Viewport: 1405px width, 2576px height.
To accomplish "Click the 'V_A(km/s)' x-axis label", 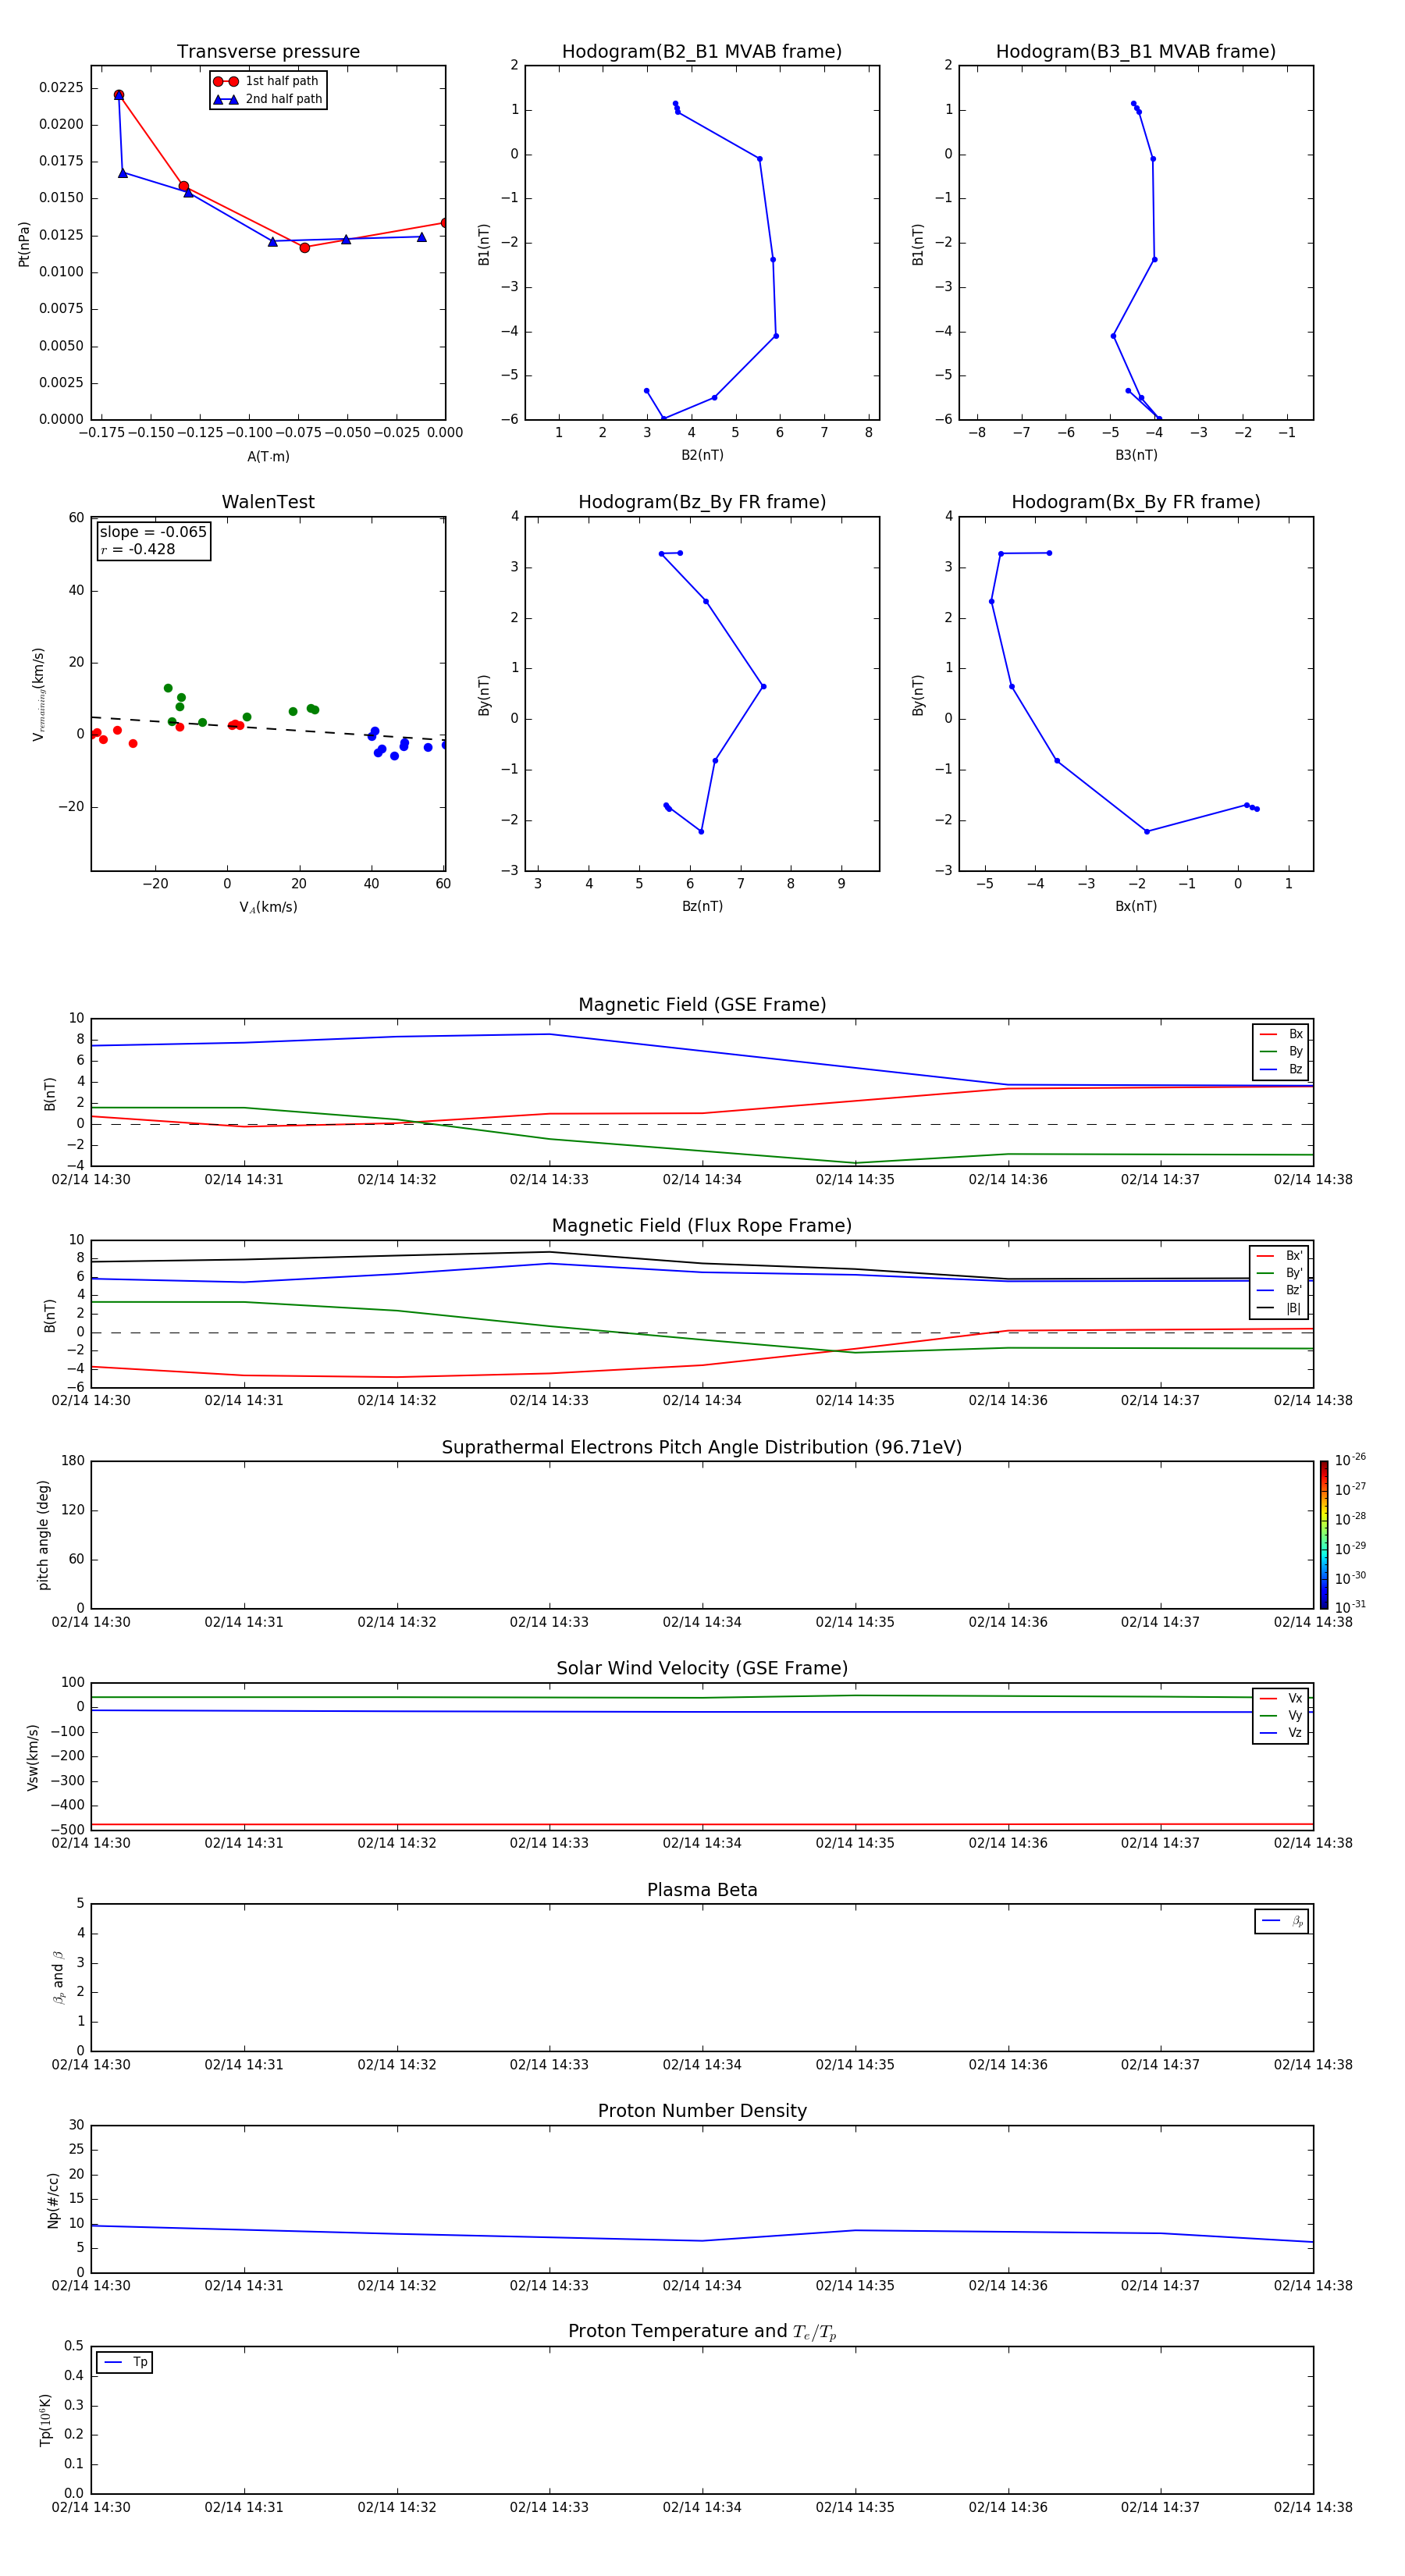I will coord(268,907).
